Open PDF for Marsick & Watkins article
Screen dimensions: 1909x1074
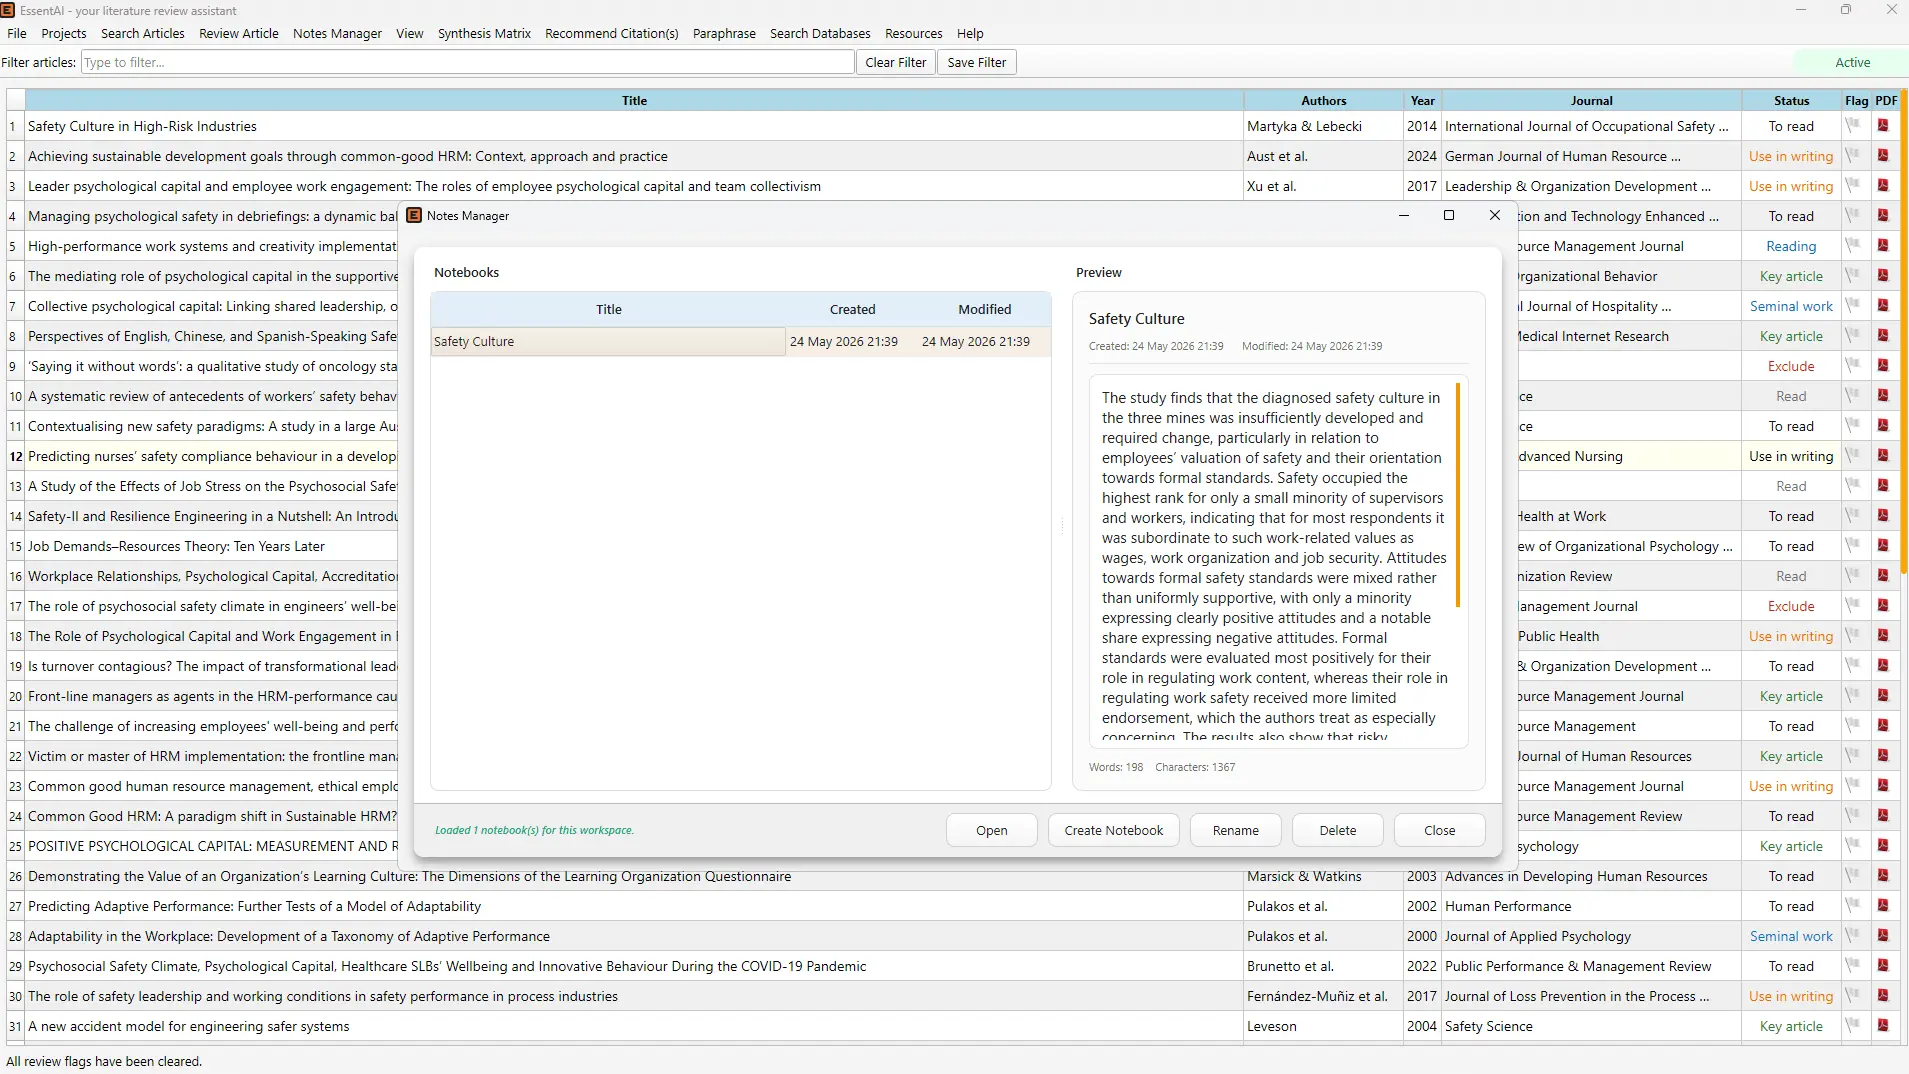pos(1883,876)
